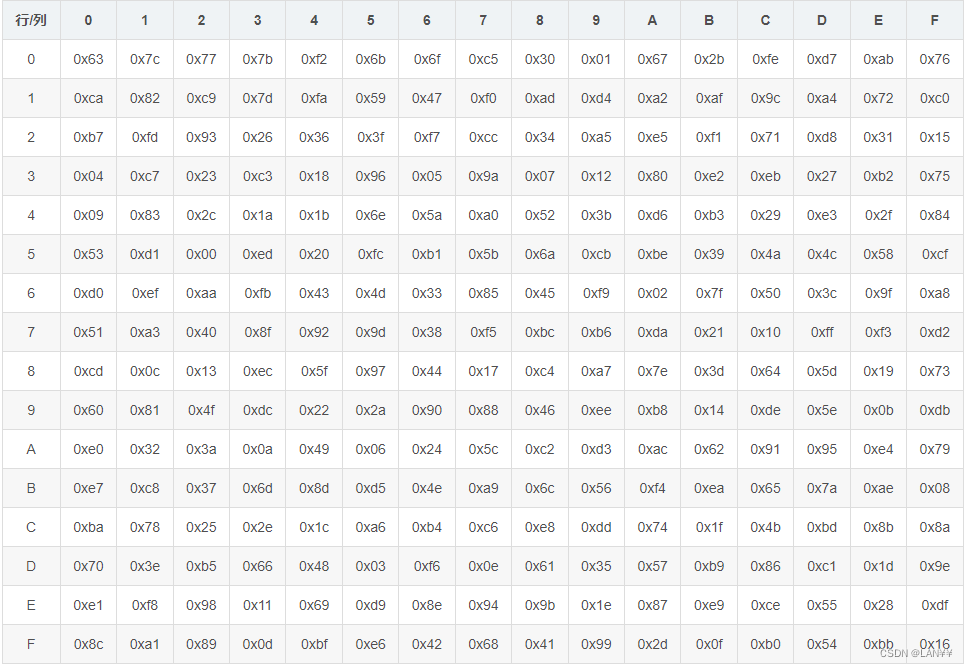Click cell 0x7e in row 8

(x=653, y=371)
